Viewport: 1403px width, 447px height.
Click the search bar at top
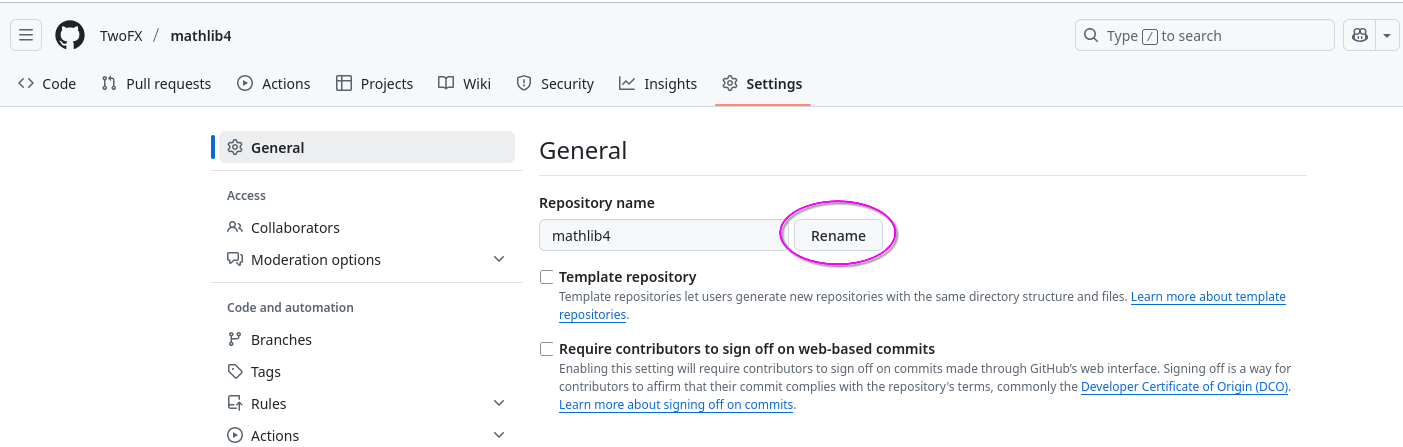[1204, 36]
